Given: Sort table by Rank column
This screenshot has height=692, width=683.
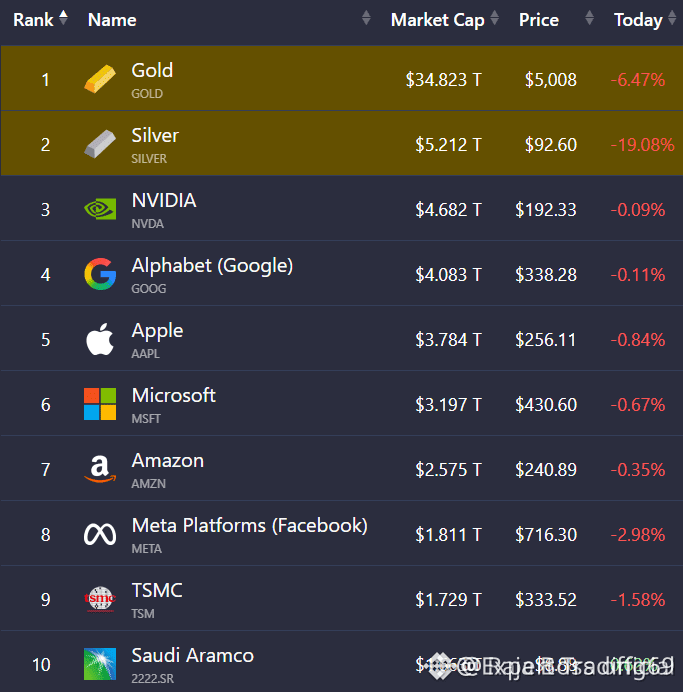Looking at the screenshot, I should click(40, 19).
